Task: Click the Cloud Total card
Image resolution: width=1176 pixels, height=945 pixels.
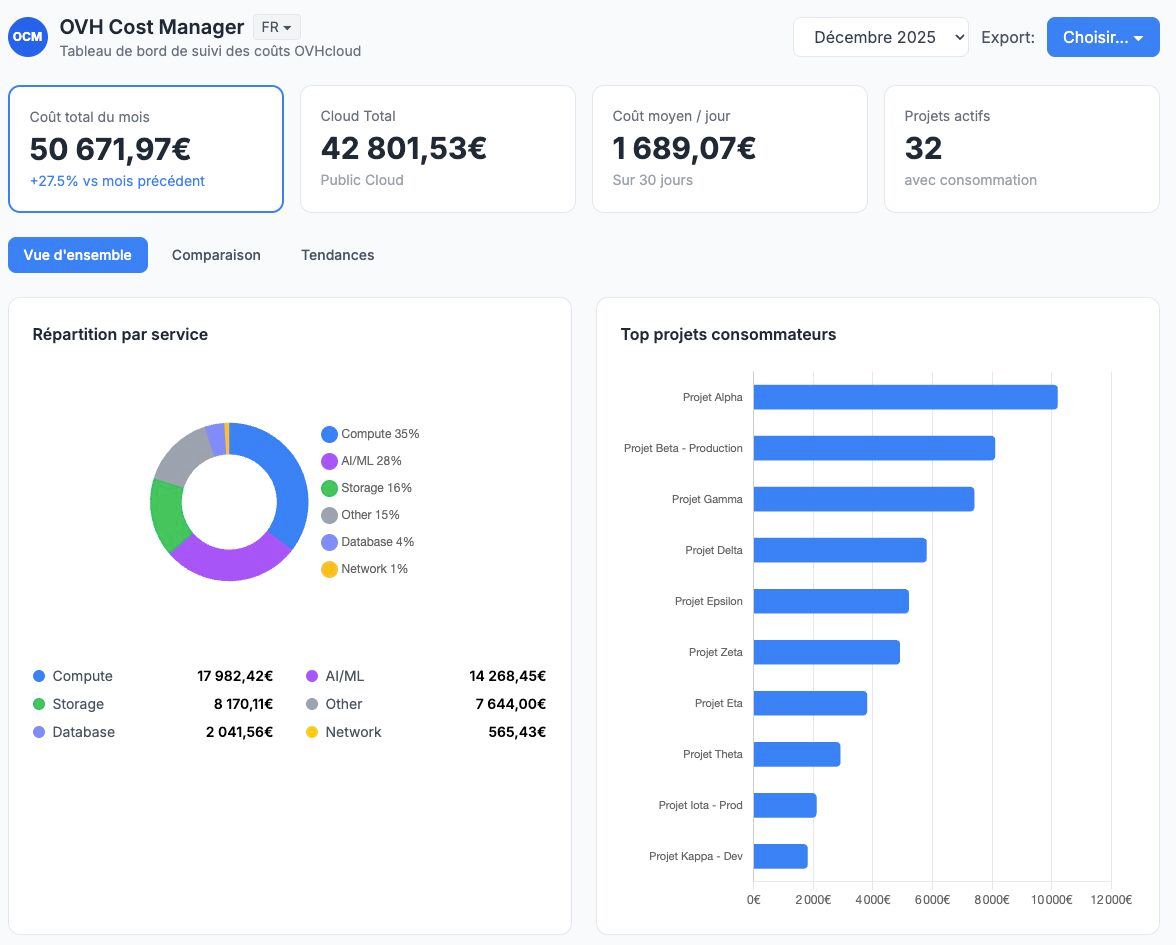Action: 438,149
